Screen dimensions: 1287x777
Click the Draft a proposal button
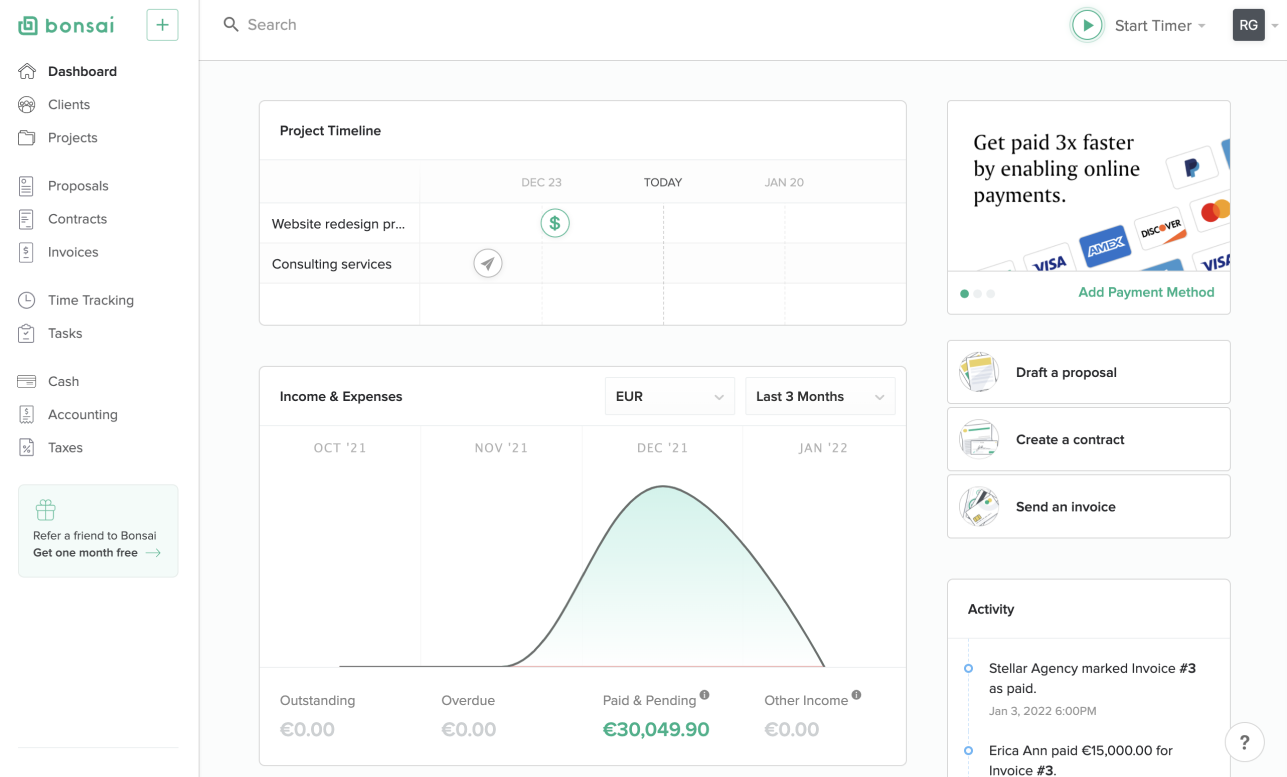(x=1088, y=372)
